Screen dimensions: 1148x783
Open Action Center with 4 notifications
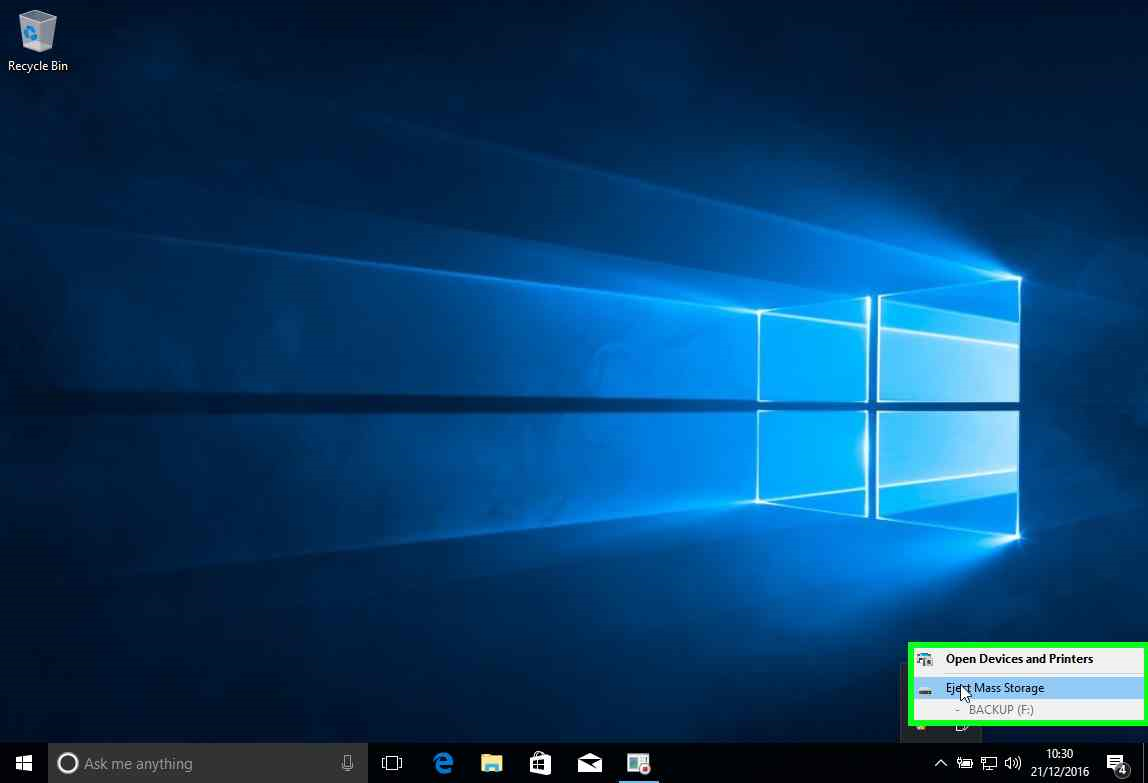coord(1117,763)
